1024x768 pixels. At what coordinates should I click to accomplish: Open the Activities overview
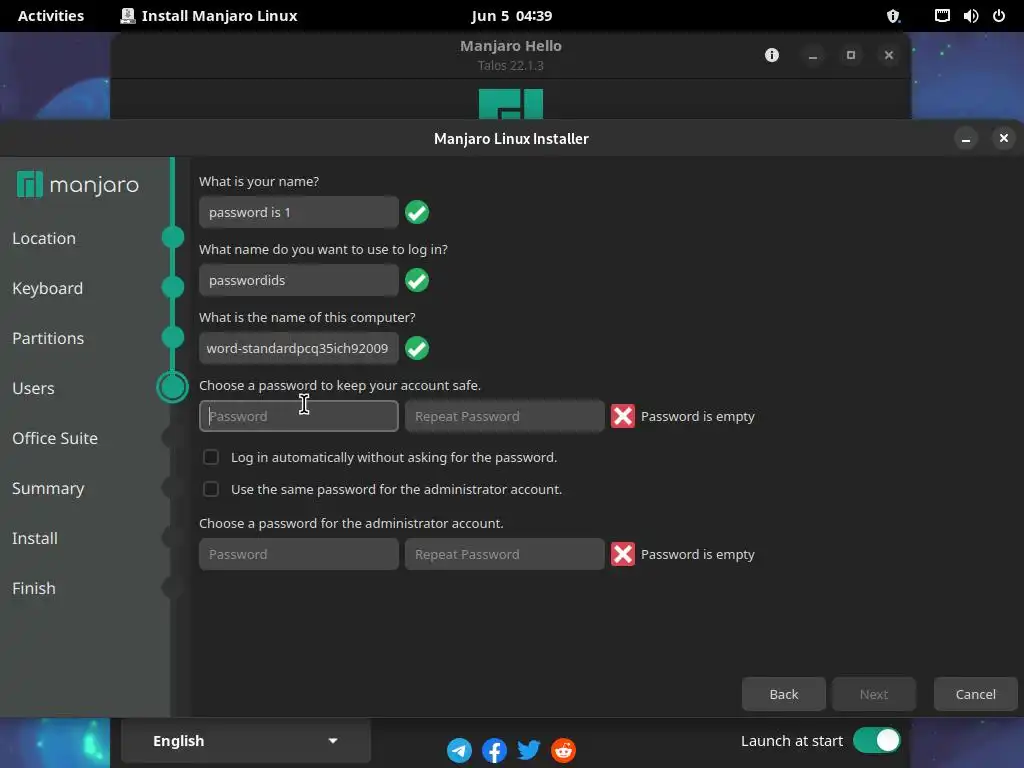coord(51,16)
